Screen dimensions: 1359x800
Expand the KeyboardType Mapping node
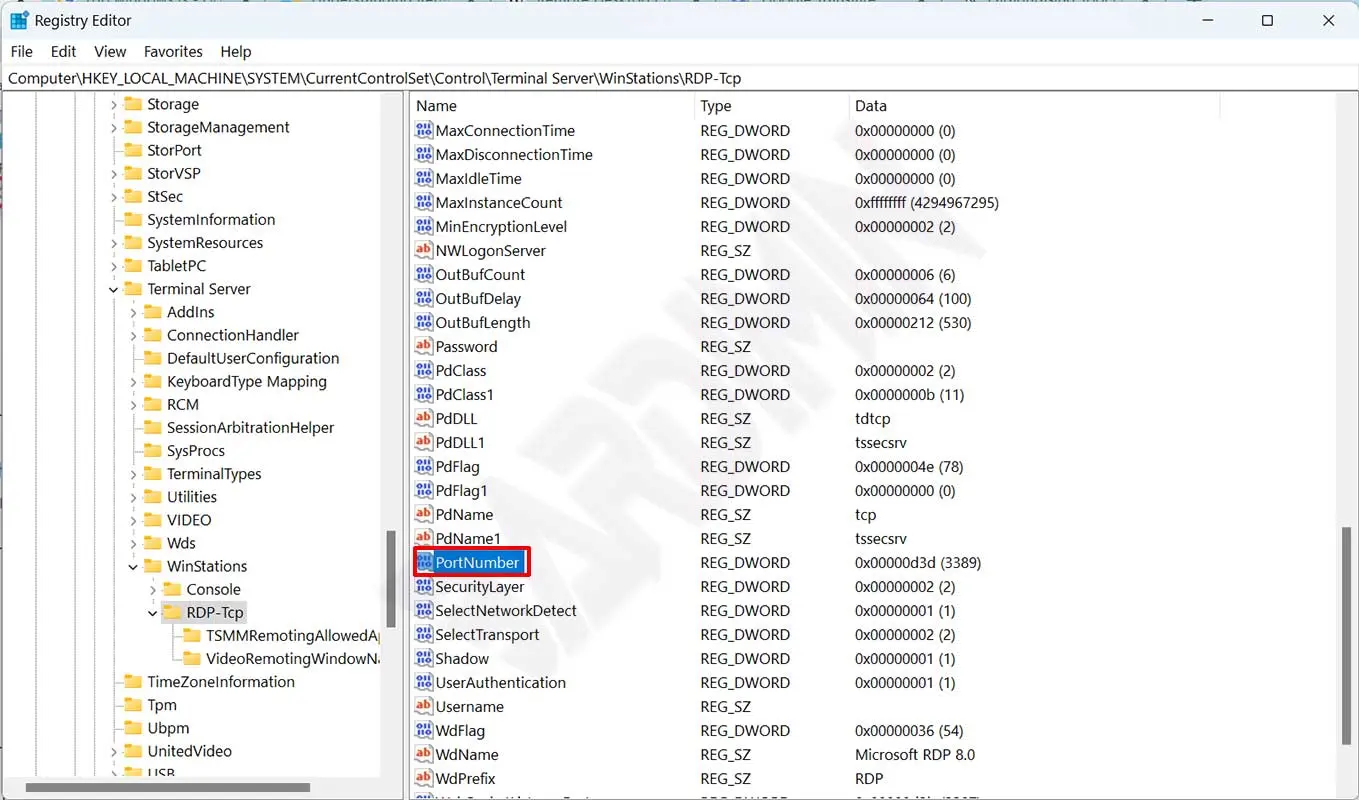133,382
